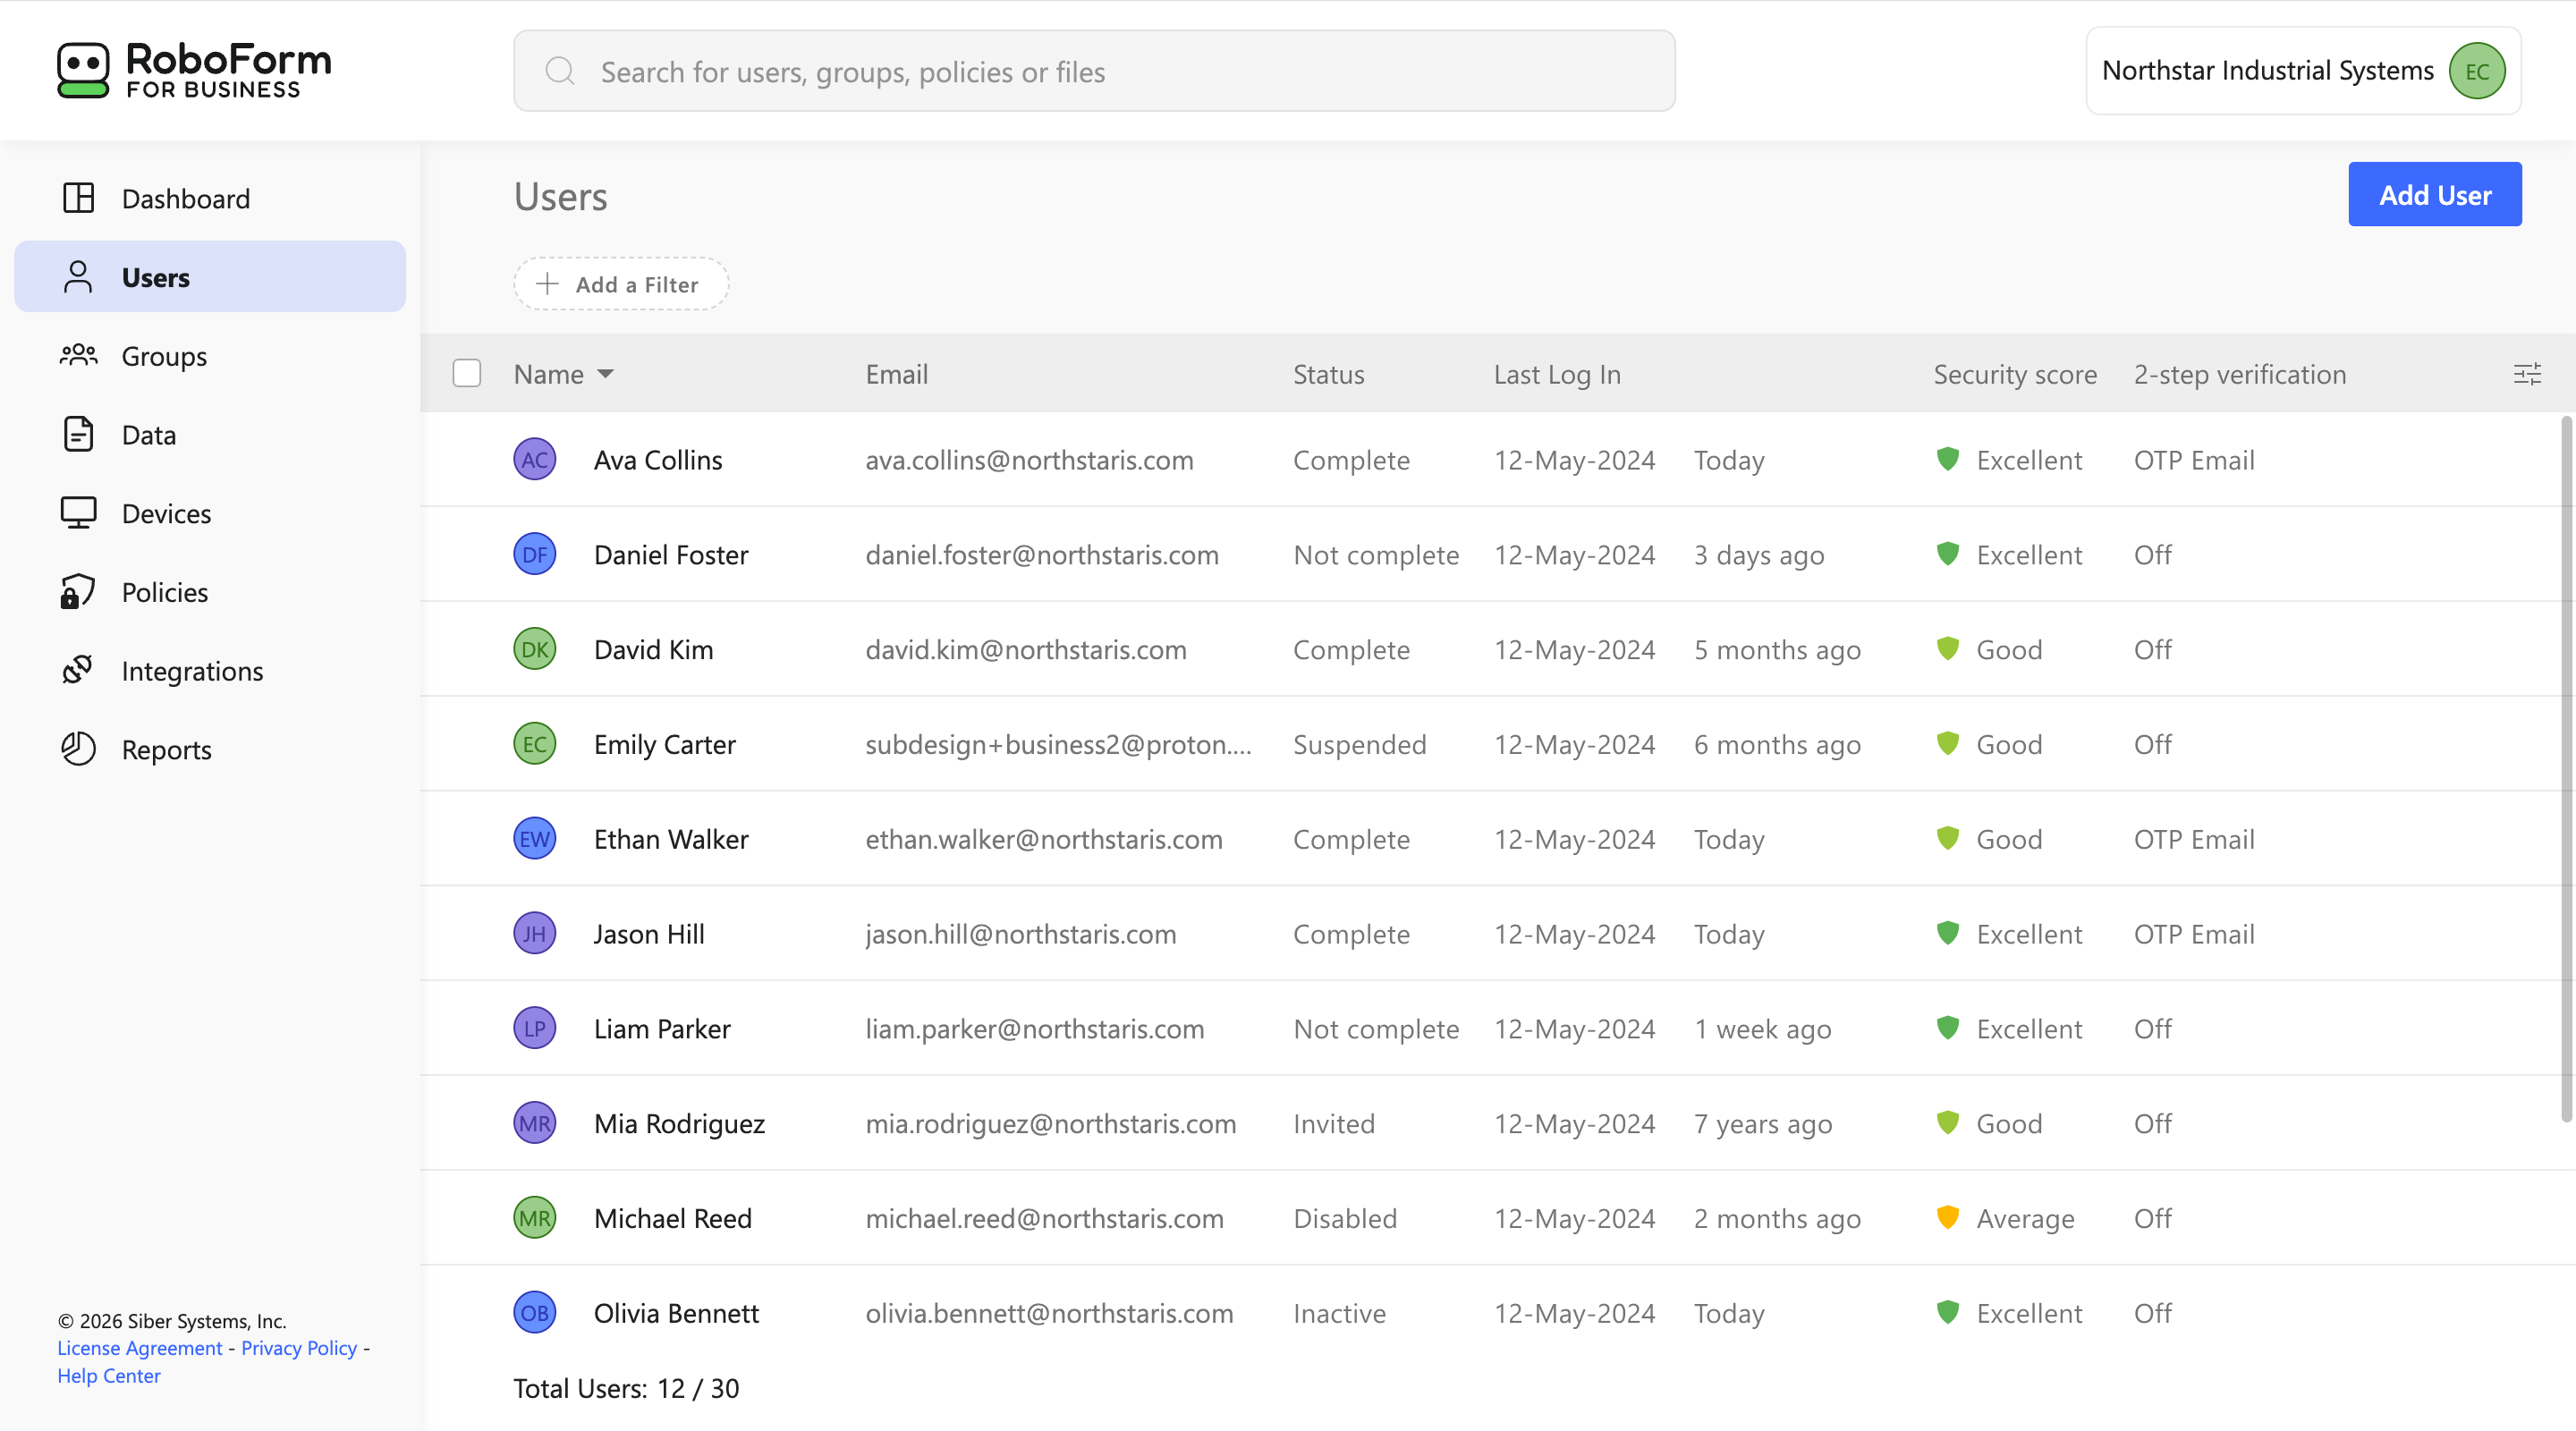Open the Privacy Policy link
This screenshot has width=2576, height=1431.
click(299, 1347)
